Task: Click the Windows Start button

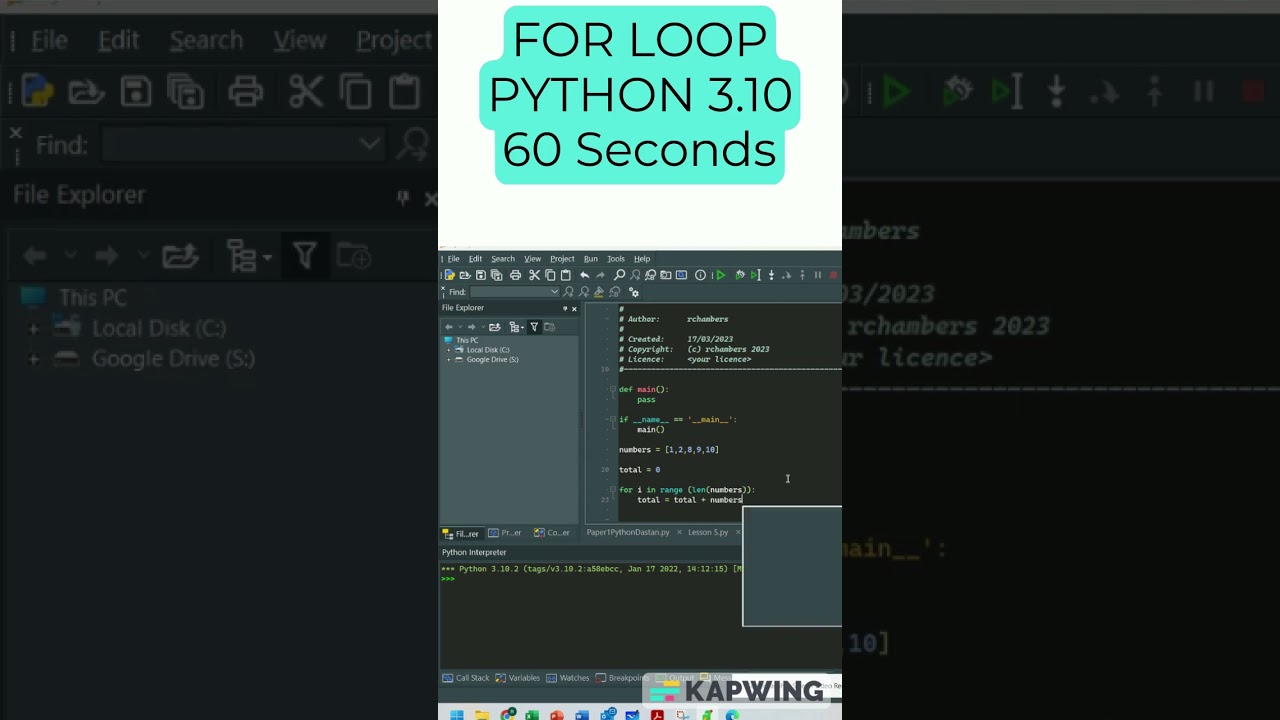Action: [x=457, y=715]
